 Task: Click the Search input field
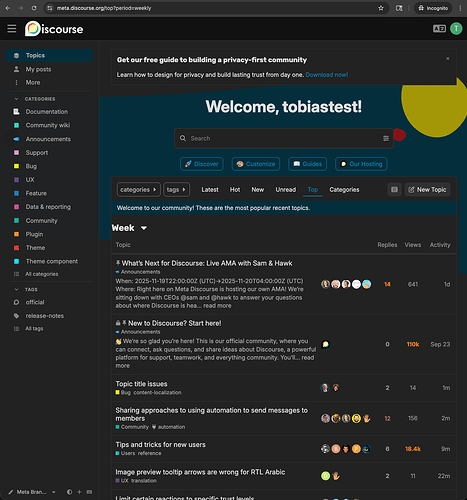tap(284, 138)
